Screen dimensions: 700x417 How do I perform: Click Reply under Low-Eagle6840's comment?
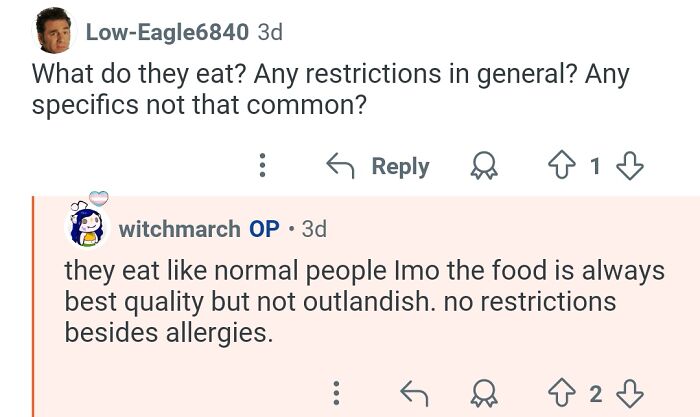point(399,166)
